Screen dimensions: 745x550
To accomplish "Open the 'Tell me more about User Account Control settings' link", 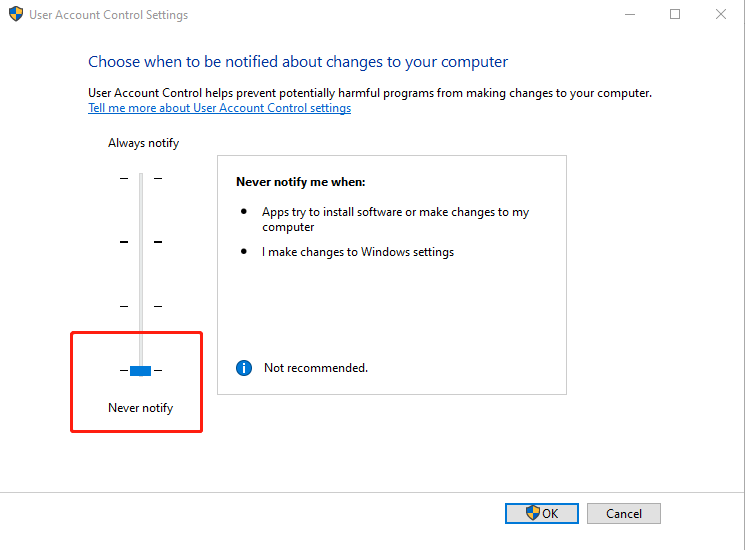I will pyautogui.click(x=219, y=108).
